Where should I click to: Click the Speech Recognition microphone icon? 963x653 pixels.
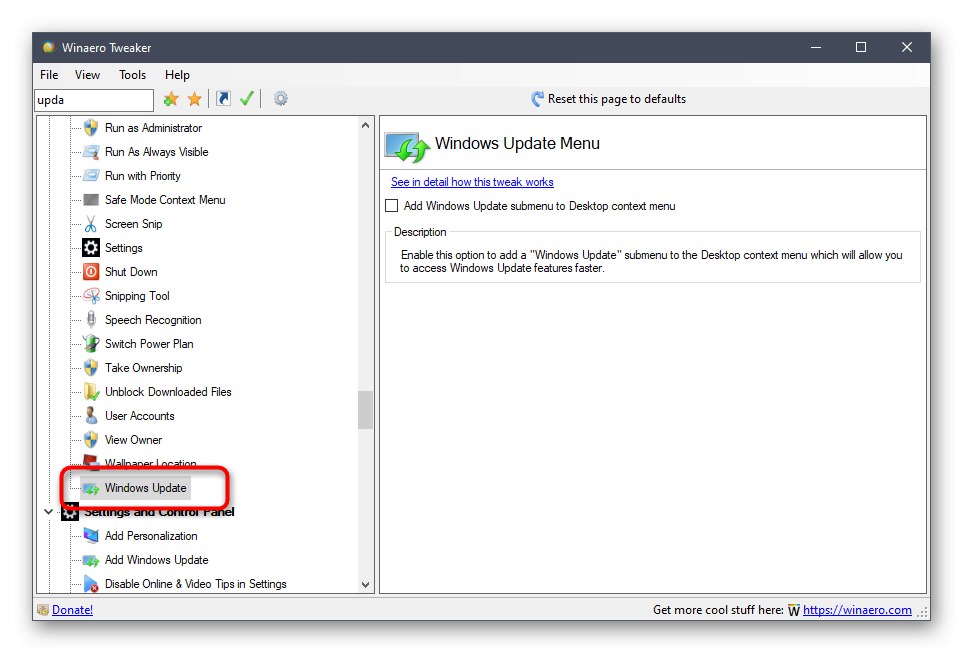(91, 319)
